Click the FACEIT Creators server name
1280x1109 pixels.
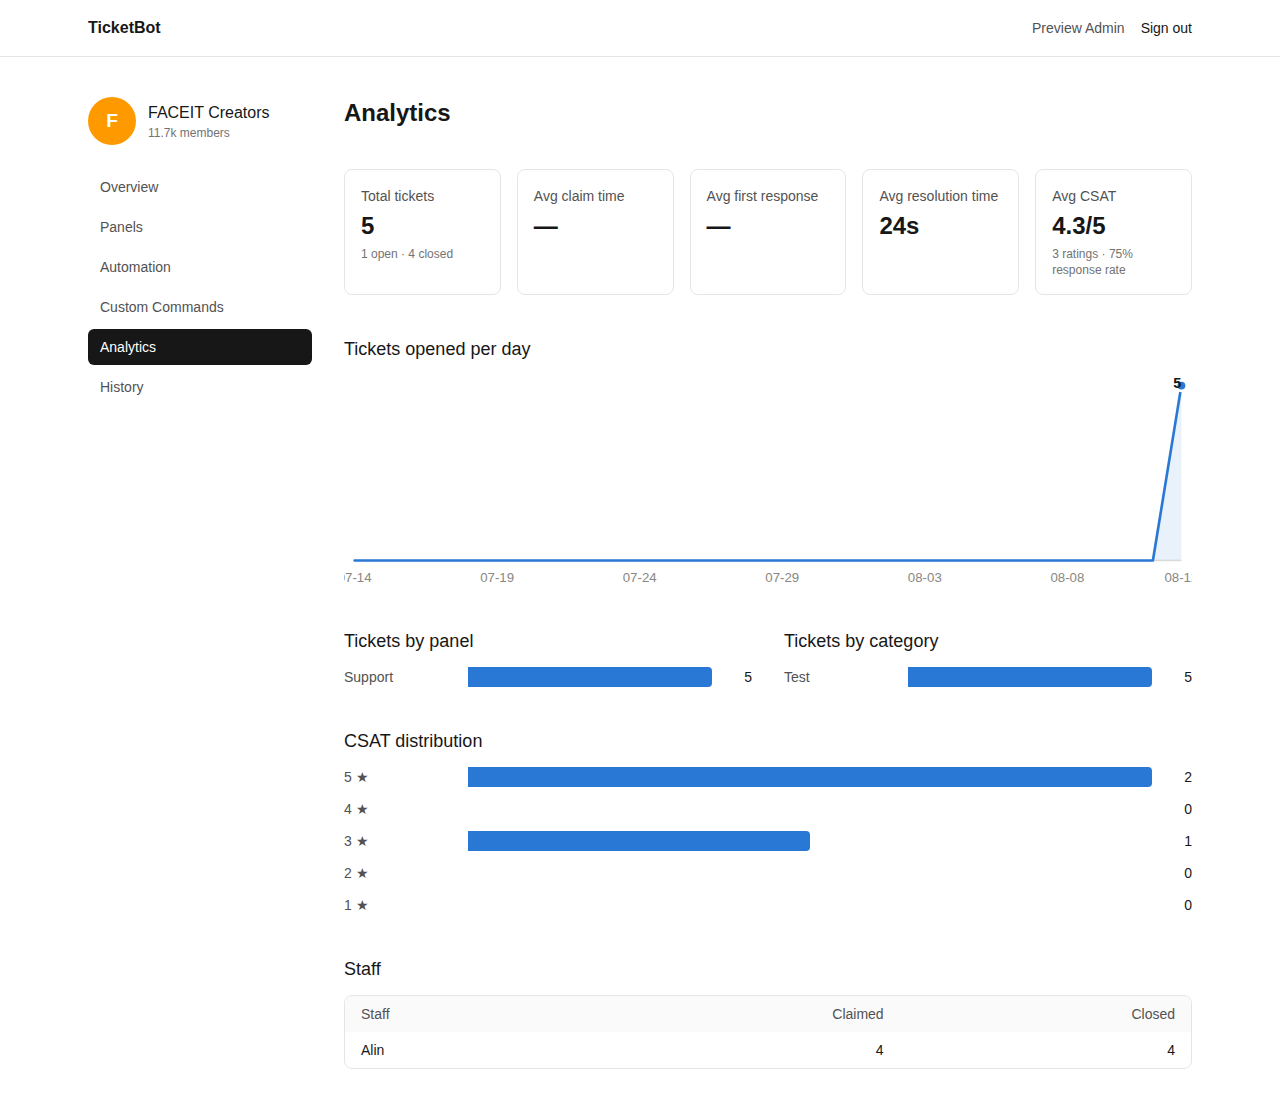[209, 112]
